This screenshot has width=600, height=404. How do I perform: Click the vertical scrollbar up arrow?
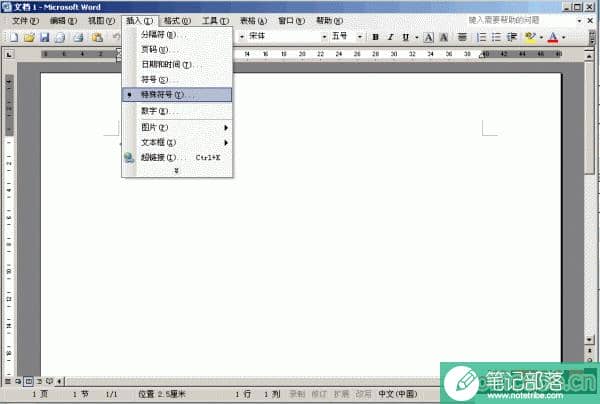589,56
